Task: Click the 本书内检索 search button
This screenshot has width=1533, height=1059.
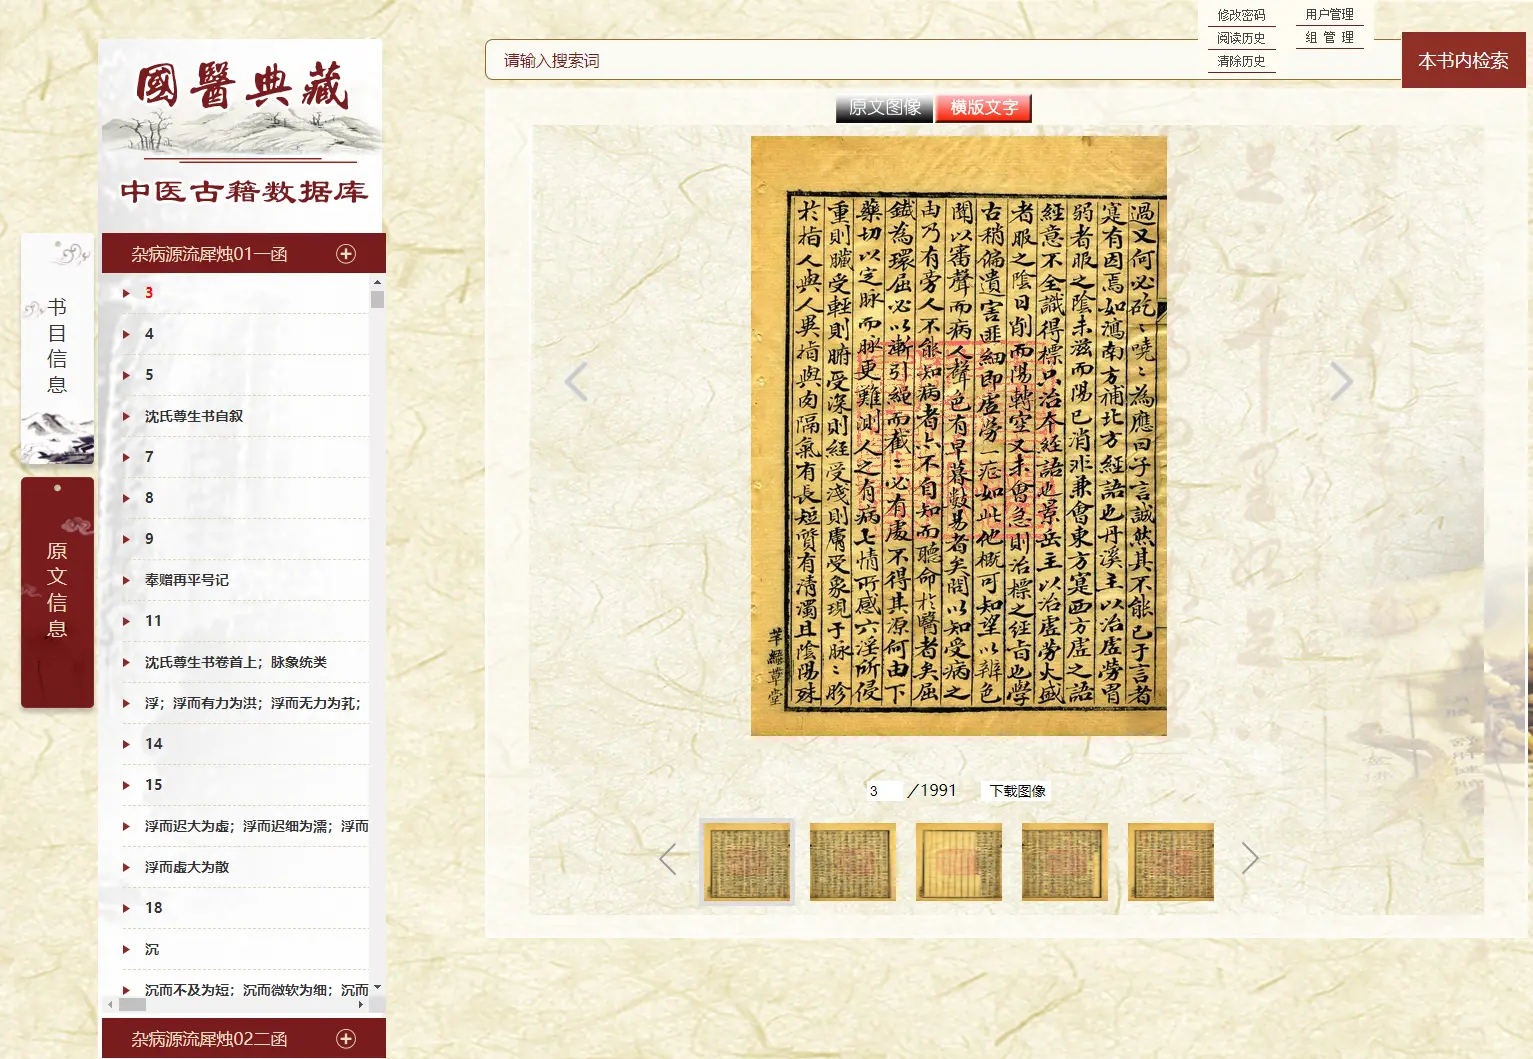Action: coord(1464,60)
